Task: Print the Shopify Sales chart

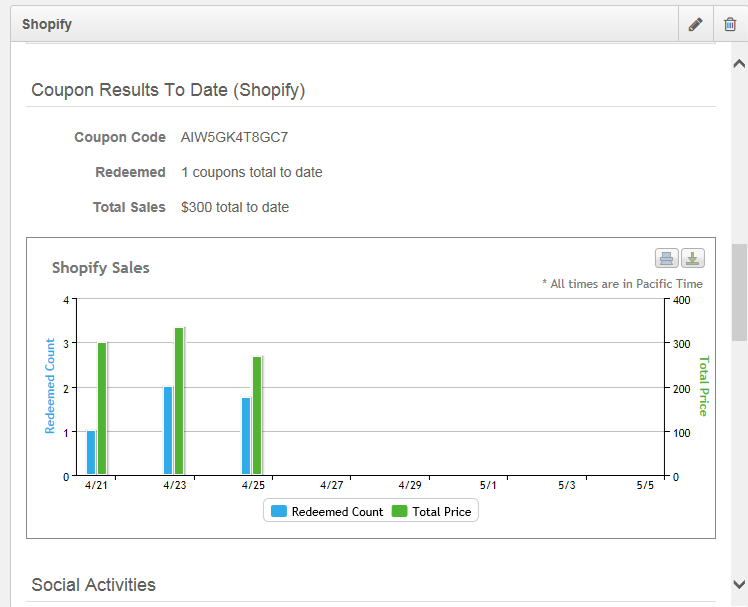Action: pyautogui.click(x=666, y=258)
